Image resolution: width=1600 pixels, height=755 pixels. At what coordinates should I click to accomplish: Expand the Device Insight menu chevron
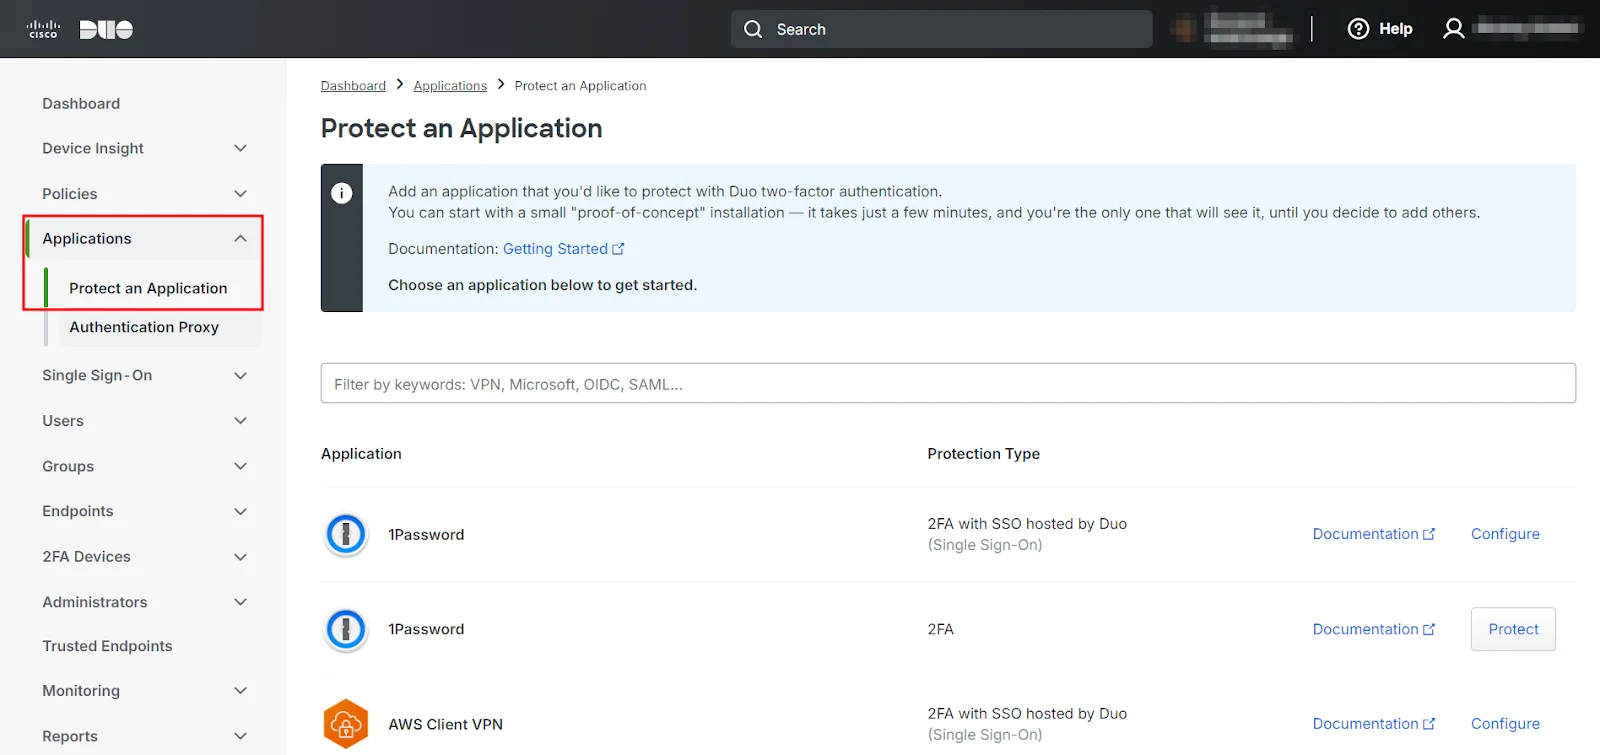point(240,148)
